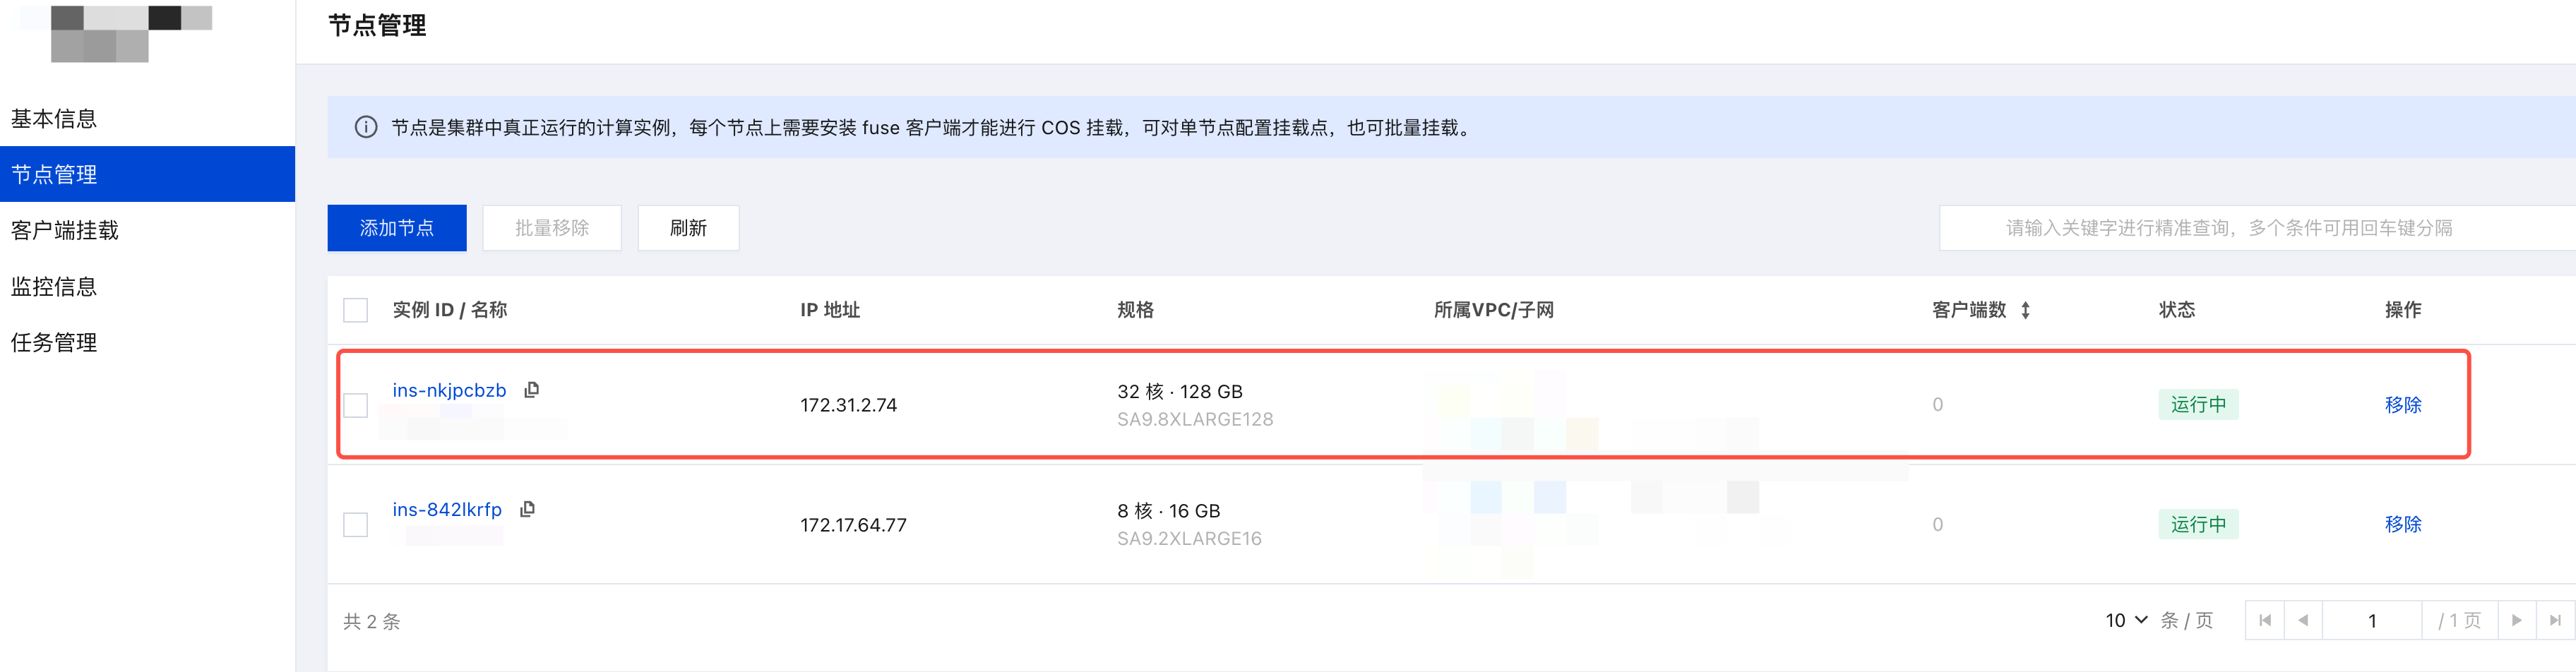Select all nodes with header checkbox
This screenshot has width=2576, height=672.
click(x=355, y=310)
